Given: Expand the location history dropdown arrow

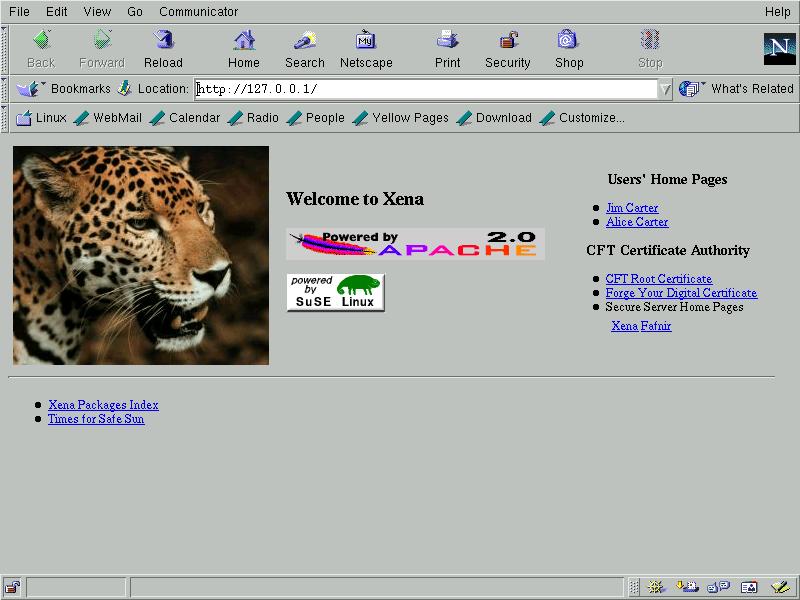Looking at the screenshot, I should [665, 89].
